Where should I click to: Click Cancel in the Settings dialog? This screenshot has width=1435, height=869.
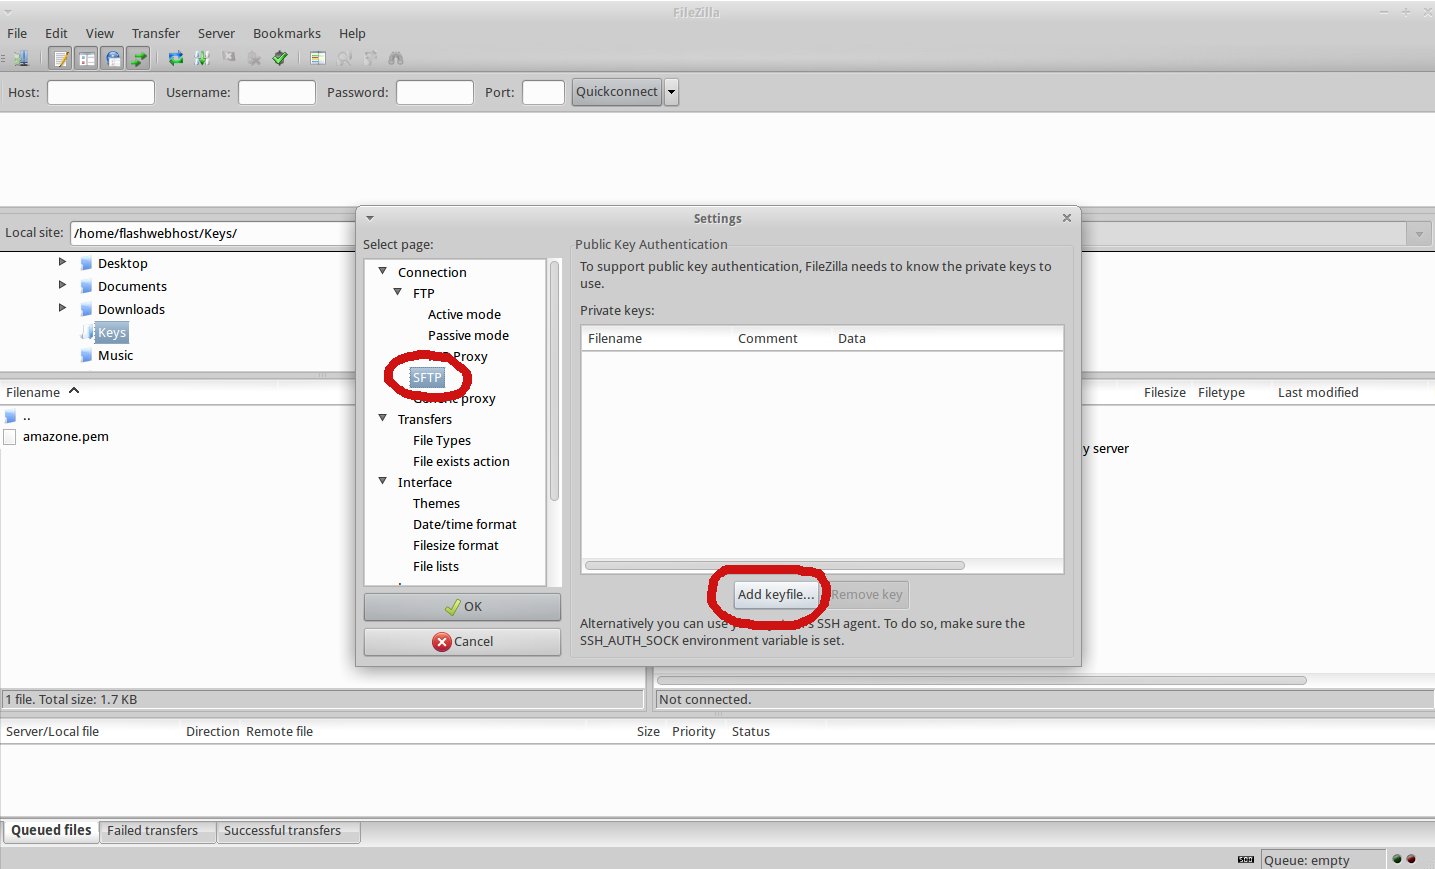tap(462, 642)
